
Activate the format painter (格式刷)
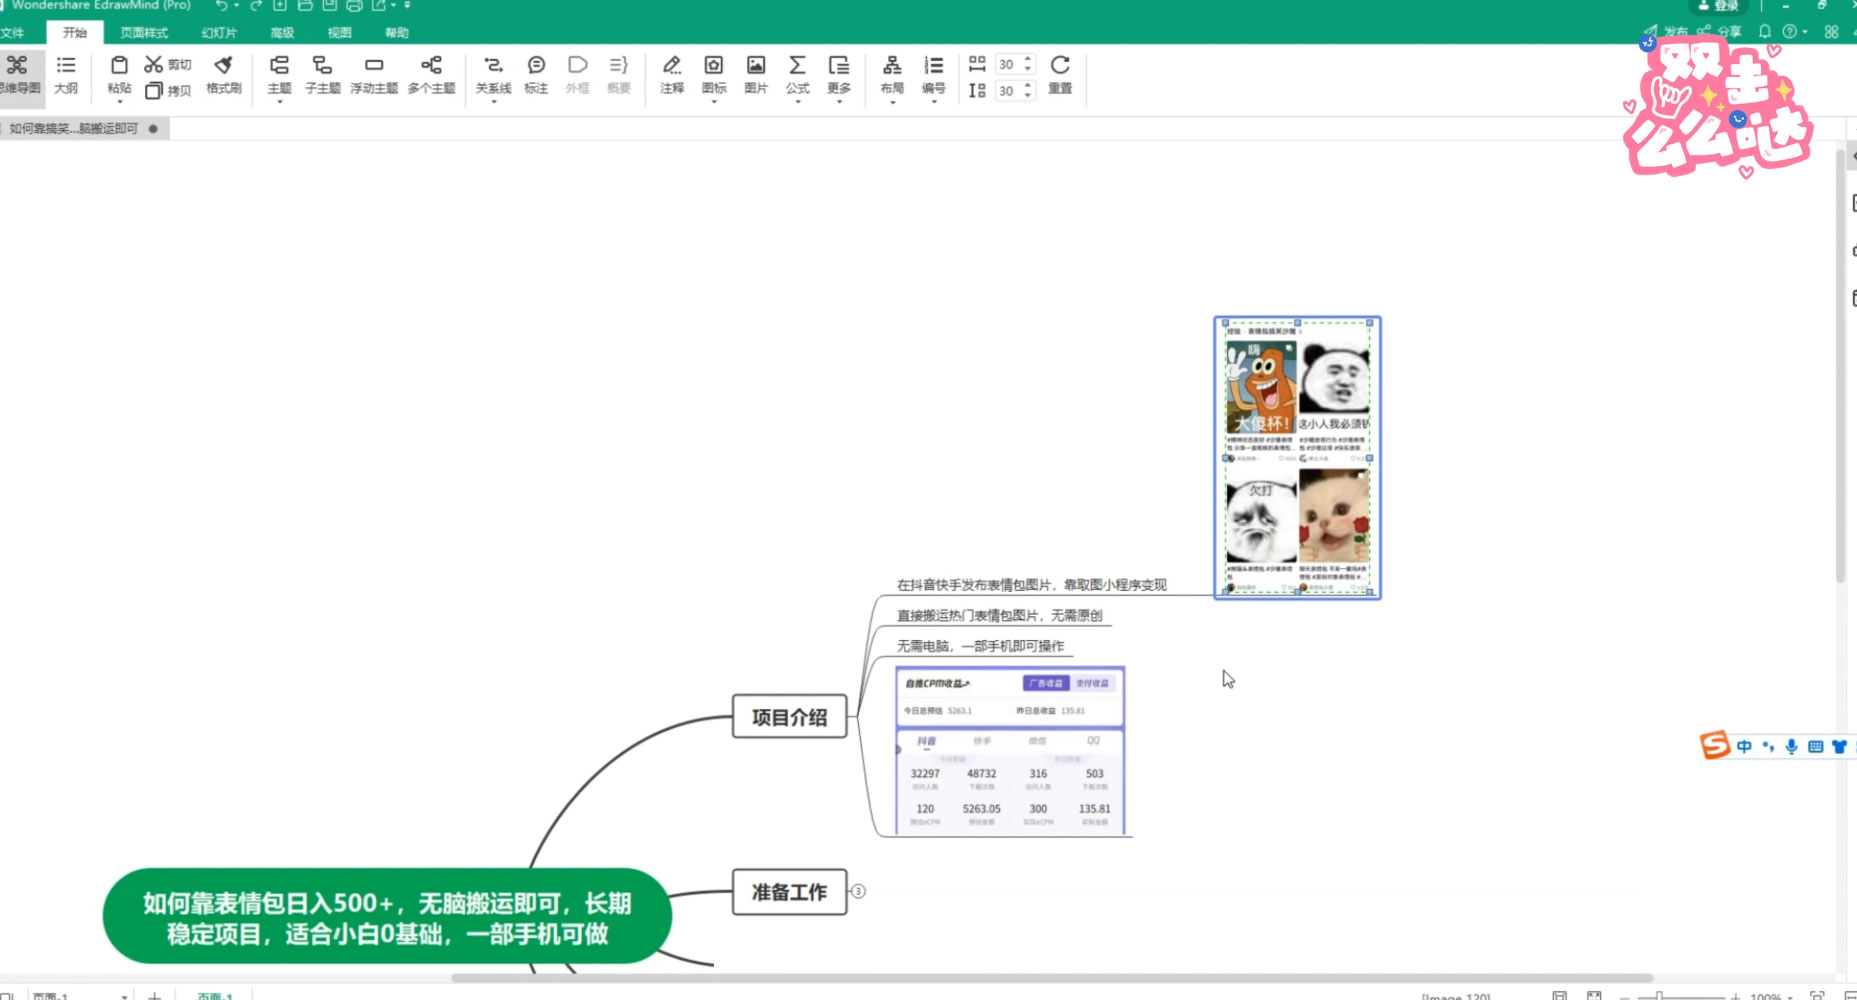[222, 75]
